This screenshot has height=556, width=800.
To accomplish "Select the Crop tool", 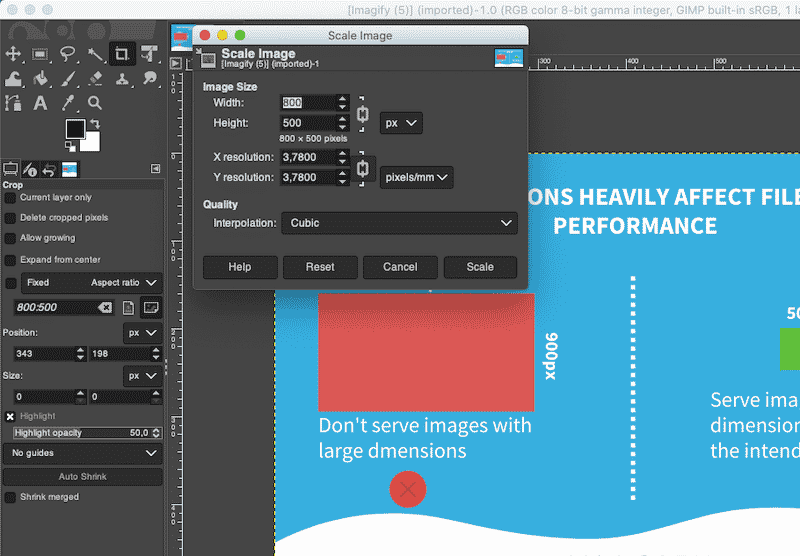I will 122,54.
